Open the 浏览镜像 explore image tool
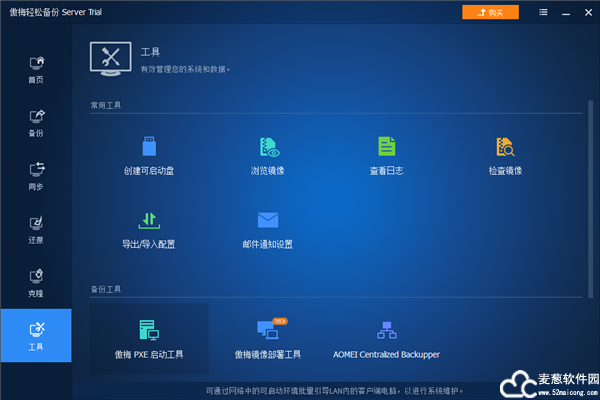 tap(267, 156)
